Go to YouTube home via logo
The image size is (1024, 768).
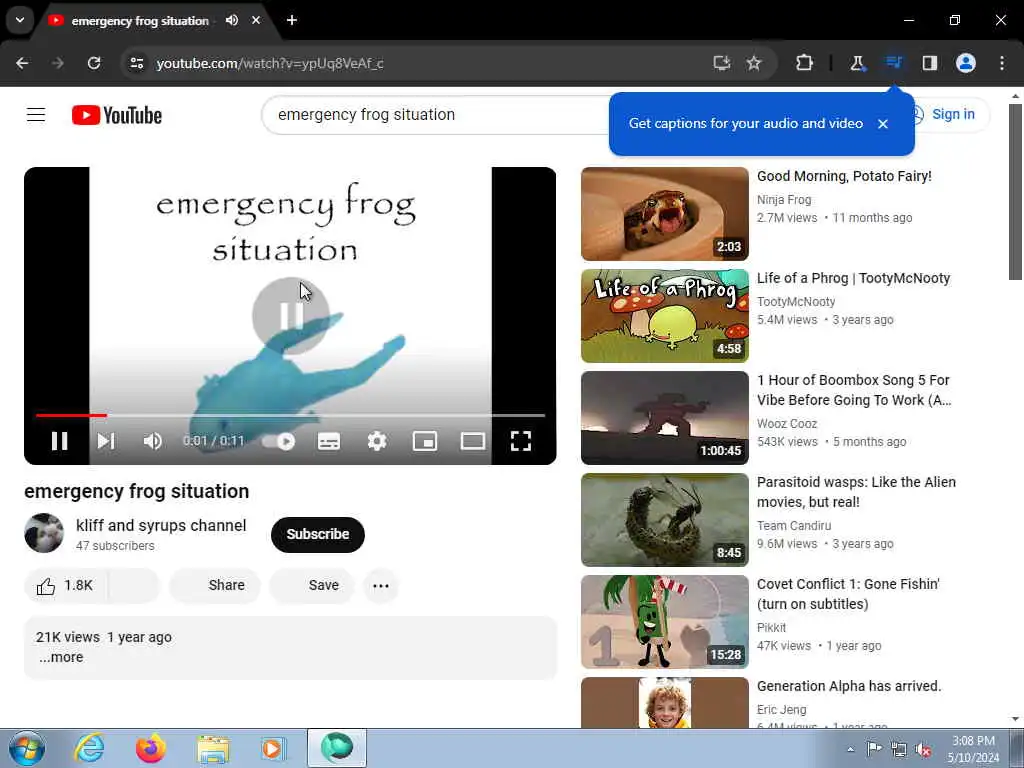(117, 115)
